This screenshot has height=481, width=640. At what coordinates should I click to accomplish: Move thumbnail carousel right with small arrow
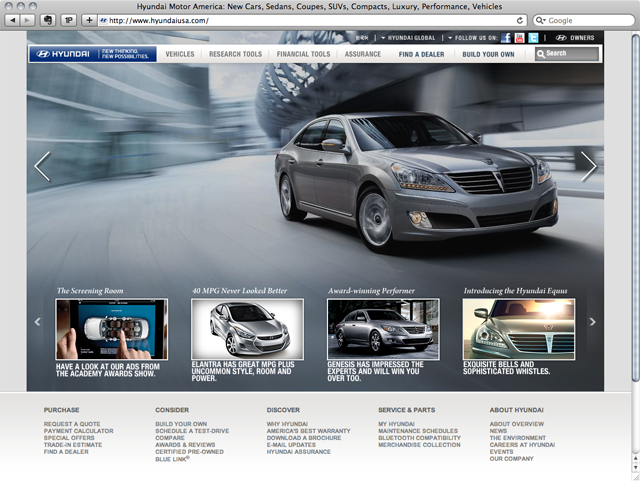(592, 322)
